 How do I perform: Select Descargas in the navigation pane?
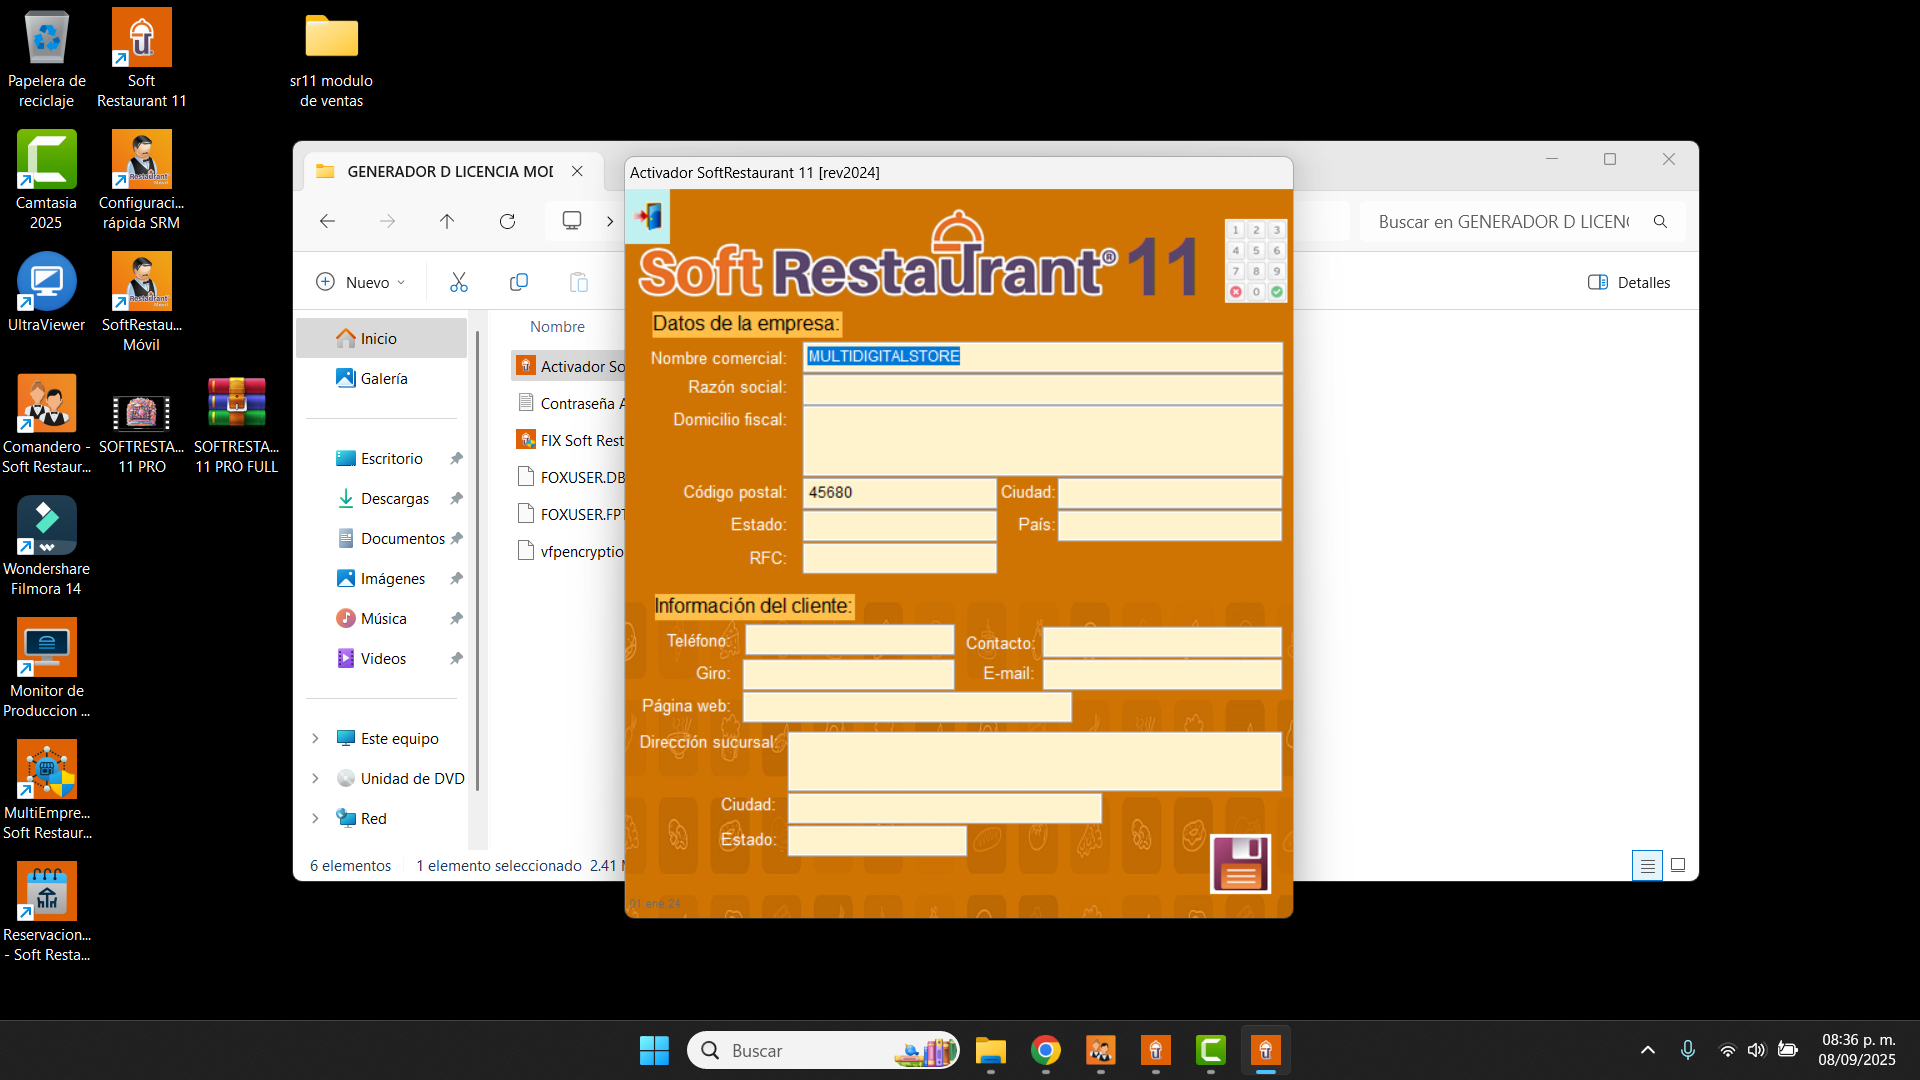[x=394, y=499]
